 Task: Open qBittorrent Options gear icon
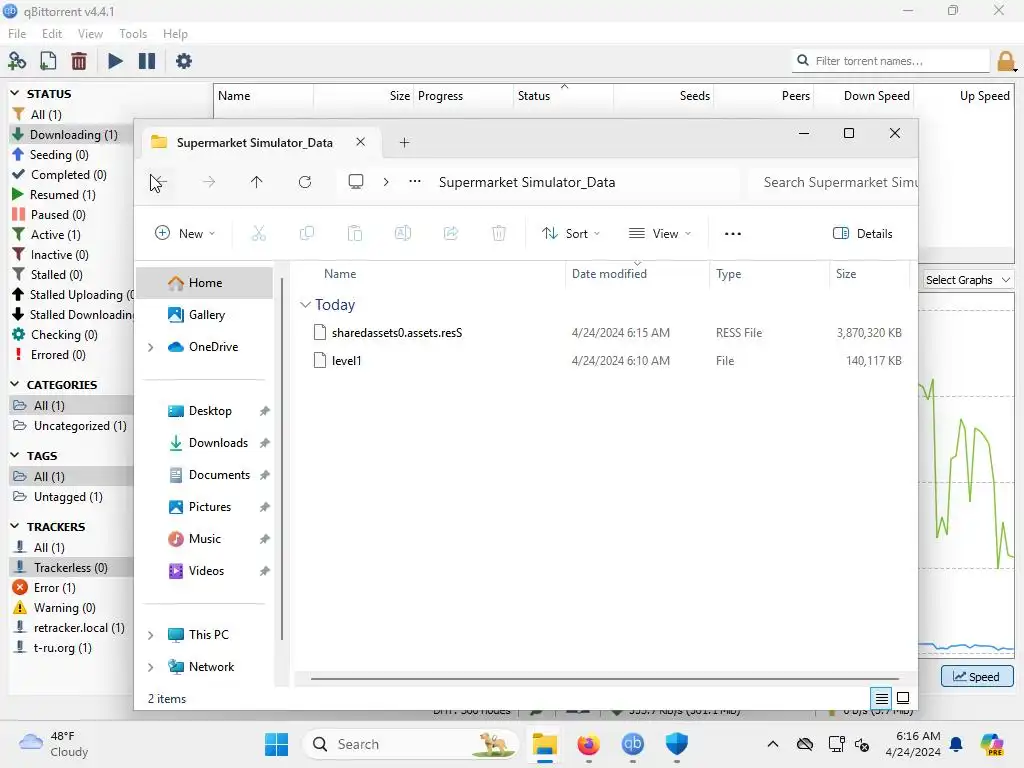click(184, 61)
